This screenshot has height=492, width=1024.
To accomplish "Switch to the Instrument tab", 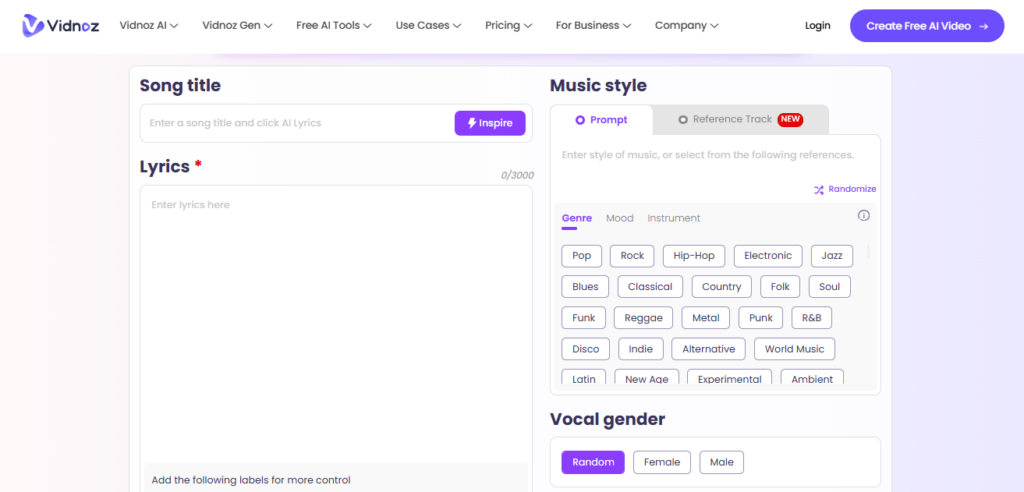I will [674, 218].
